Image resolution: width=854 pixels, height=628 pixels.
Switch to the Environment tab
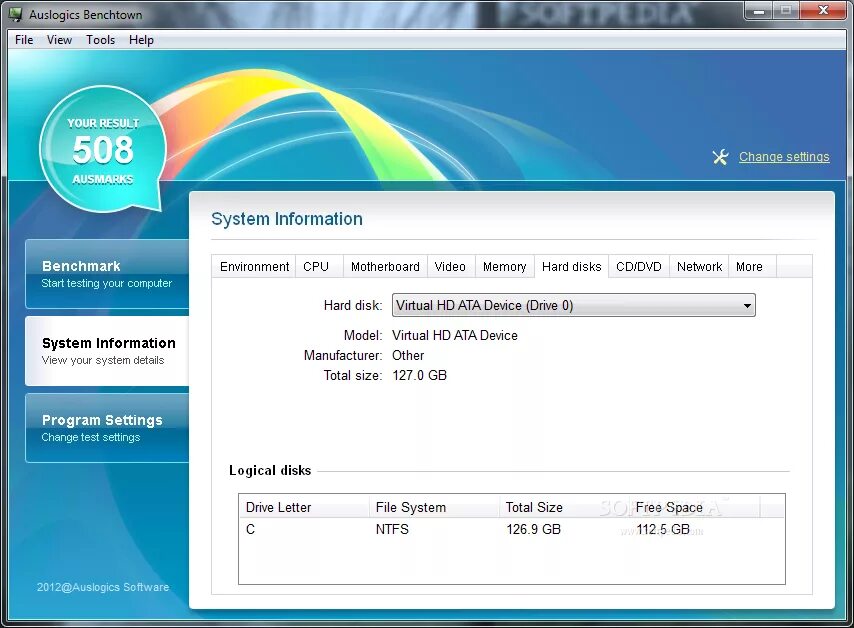tap(254, 266)
